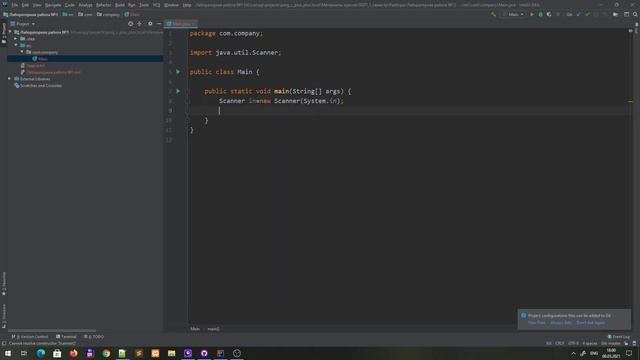The image size is (640, 360).
Task: Click Don't Ask Again link in notification
Action: (591, 323)
